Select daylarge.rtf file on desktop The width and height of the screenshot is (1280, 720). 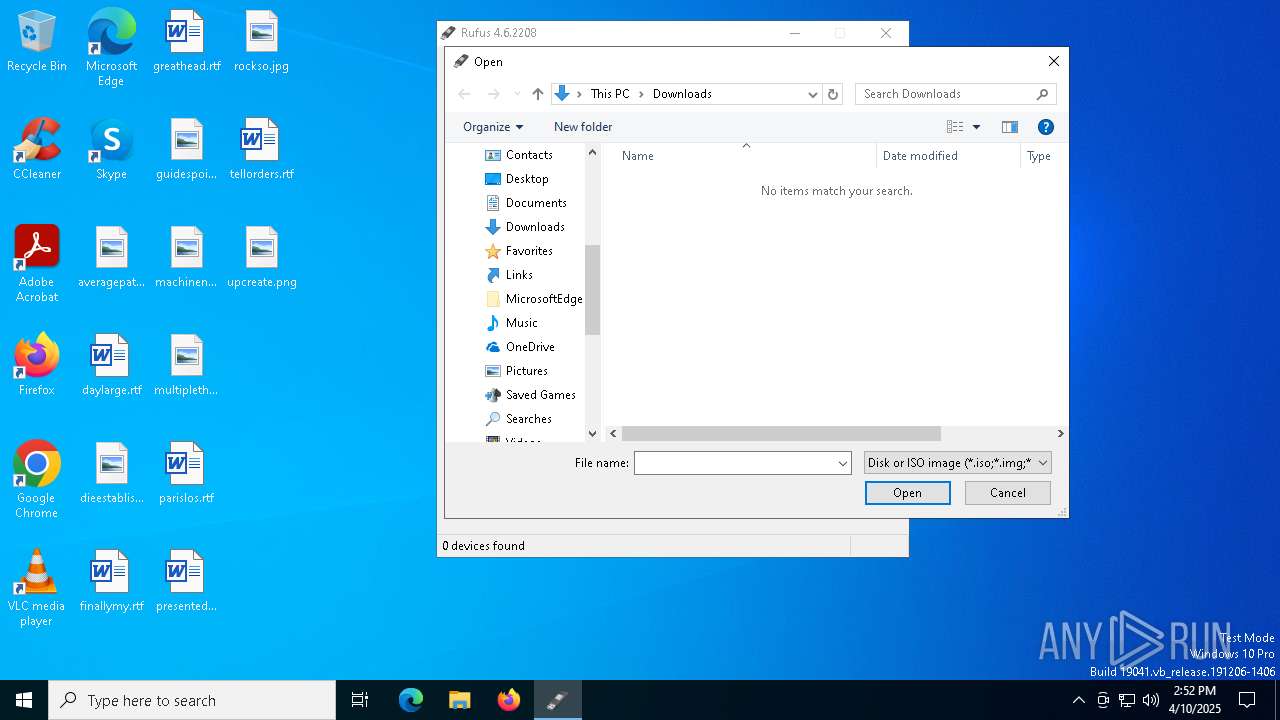111,366
